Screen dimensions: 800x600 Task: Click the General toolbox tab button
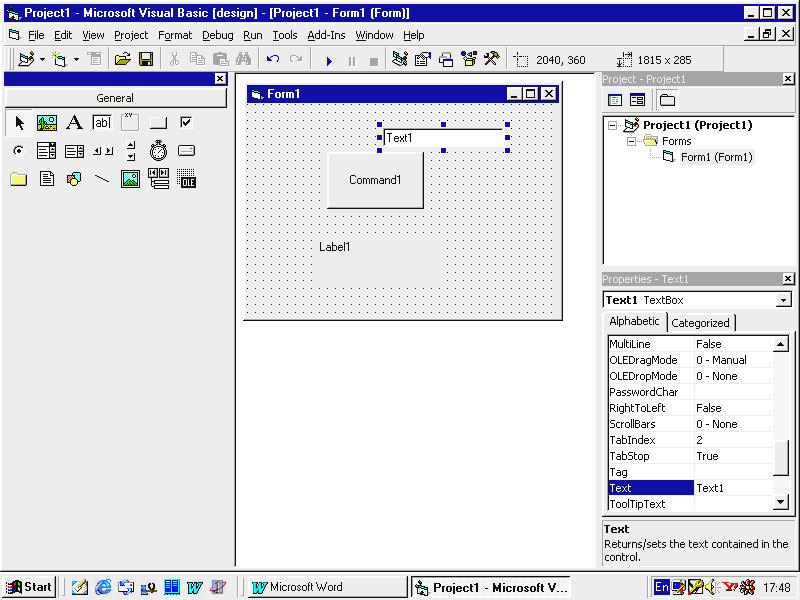(x=115, y=98)
